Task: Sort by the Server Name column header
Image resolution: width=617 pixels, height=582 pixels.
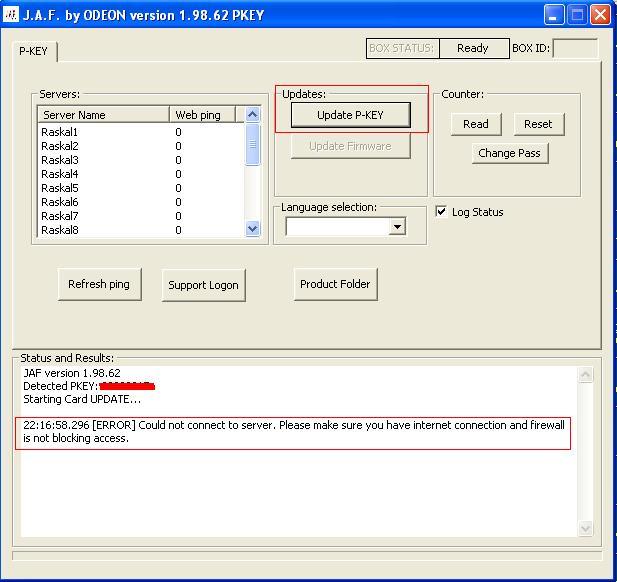Action: [103, 115]
